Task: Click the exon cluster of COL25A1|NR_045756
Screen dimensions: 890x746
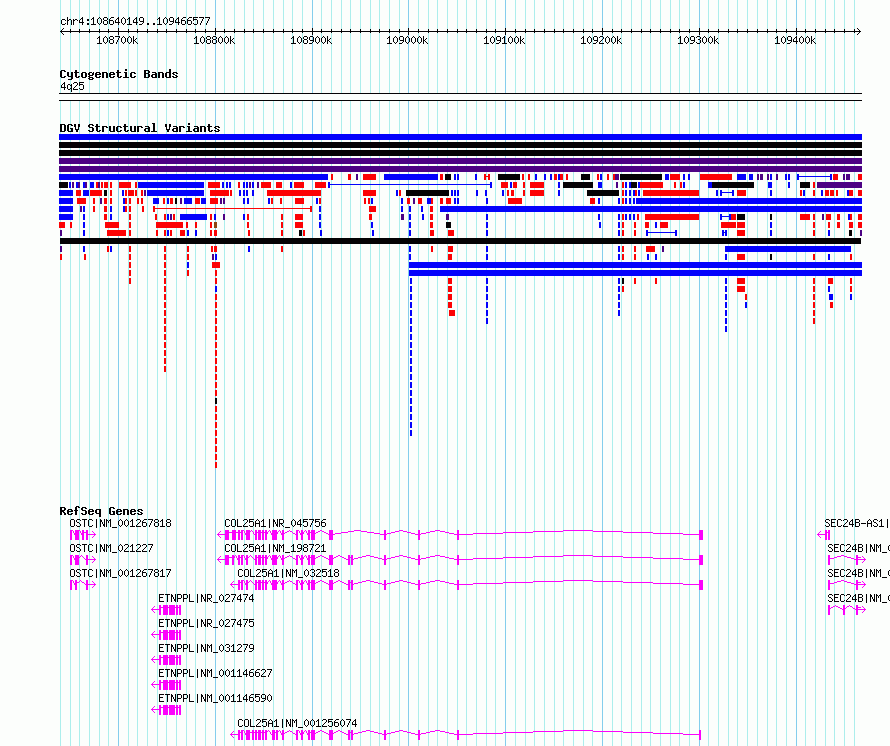Action: coord(271,535)
